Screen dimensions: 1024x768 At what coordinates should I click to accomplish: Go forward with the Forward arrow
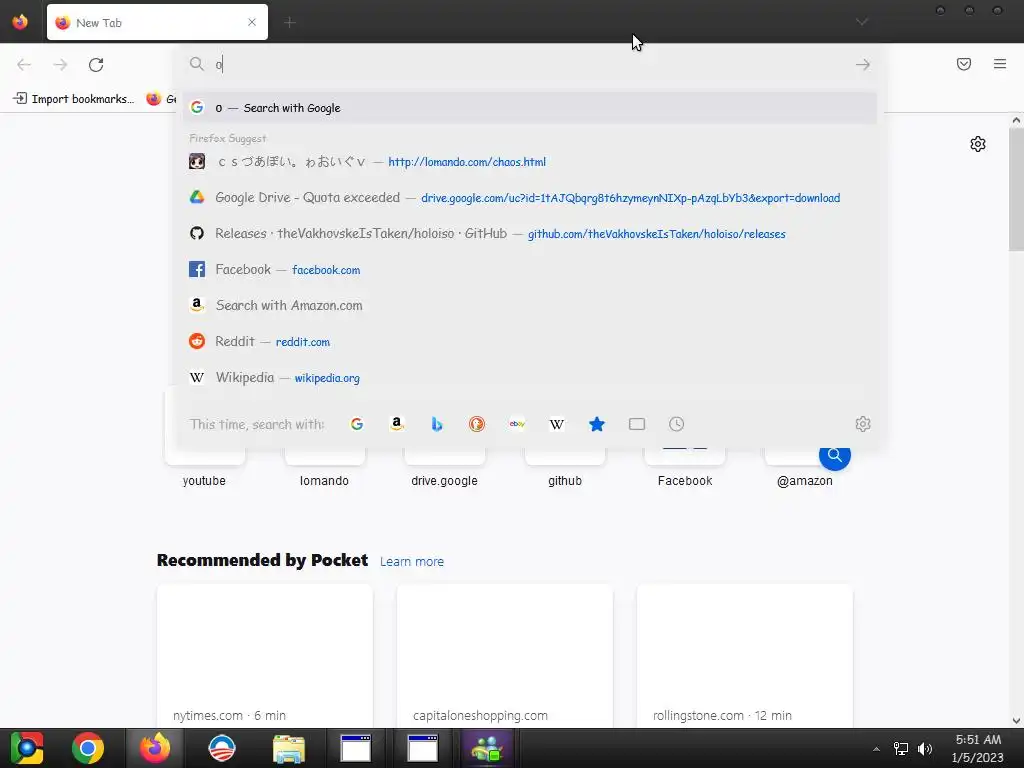pos(60,65)
